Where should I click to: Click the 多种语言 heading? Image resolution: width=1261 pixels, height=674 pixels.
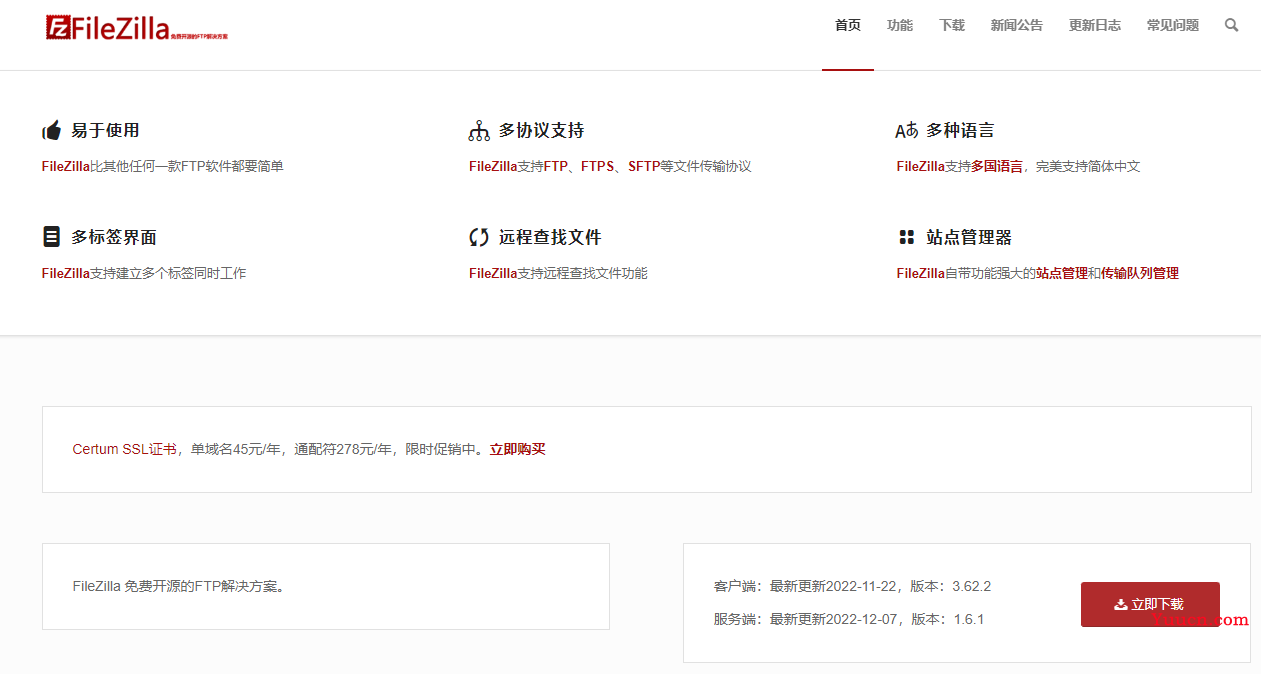(x=960, y=131)
